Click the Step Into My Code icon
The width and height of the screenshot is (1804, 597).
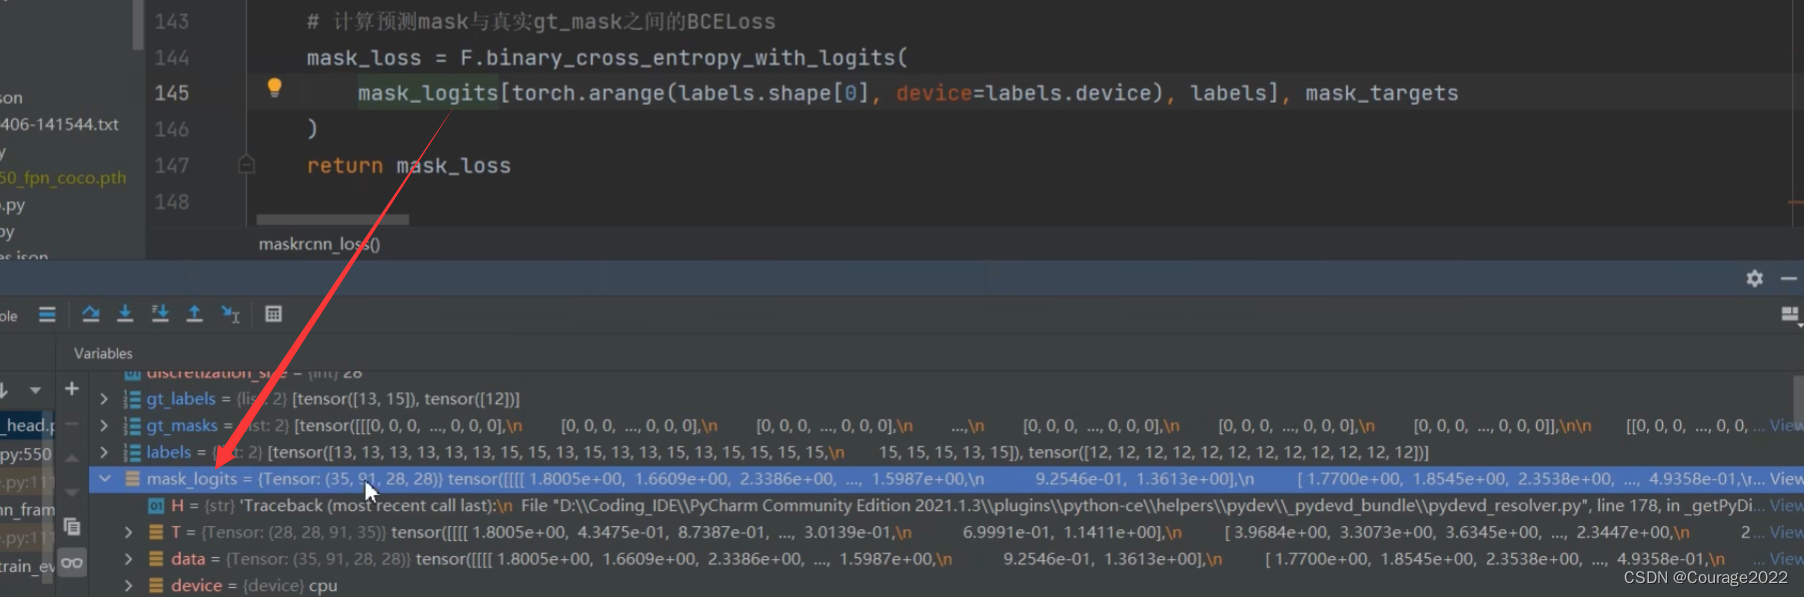pos(160,314)
